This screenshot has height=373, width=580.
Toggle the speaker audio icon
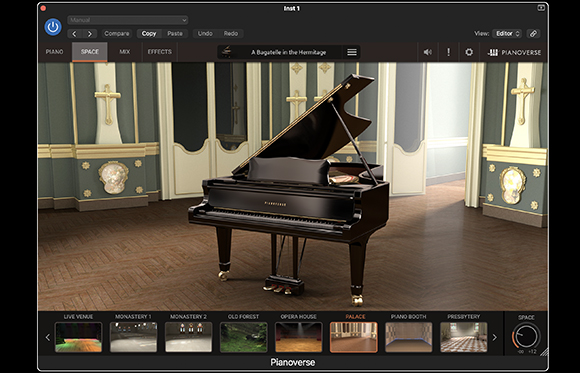pos(428,52)
